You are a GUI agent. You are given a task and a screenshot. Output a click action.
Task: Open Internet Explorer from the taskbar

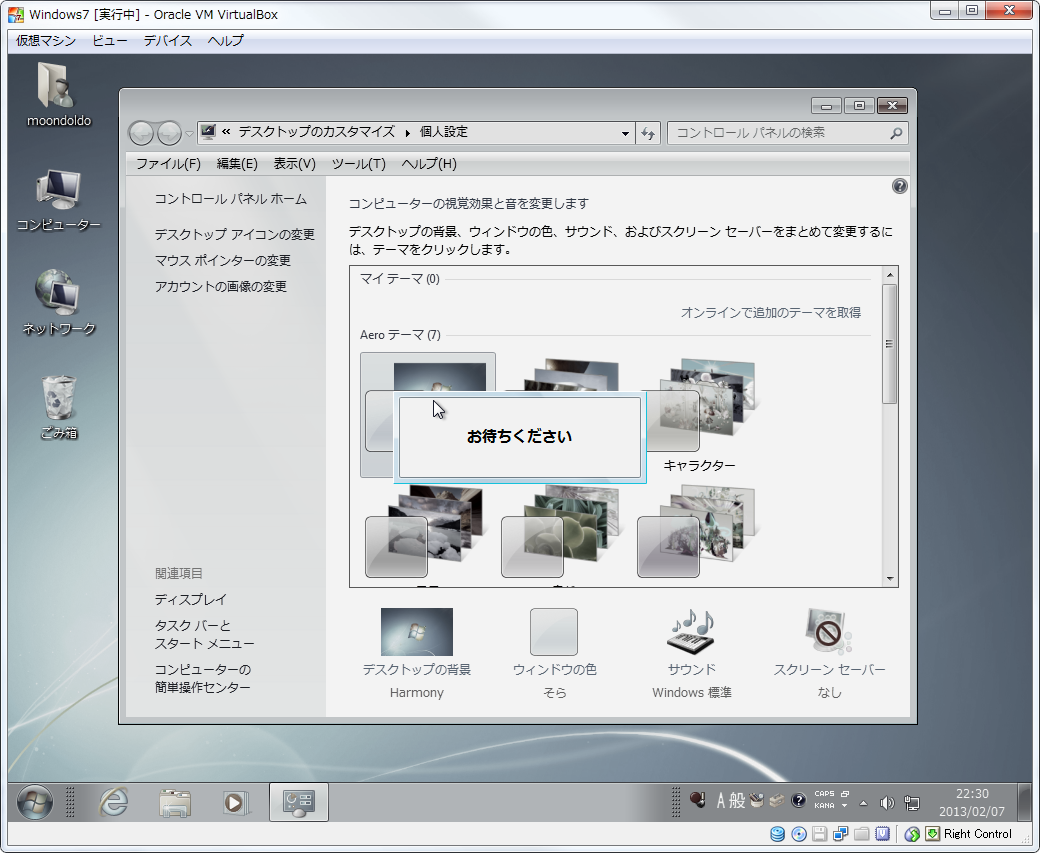coord(113,802)
